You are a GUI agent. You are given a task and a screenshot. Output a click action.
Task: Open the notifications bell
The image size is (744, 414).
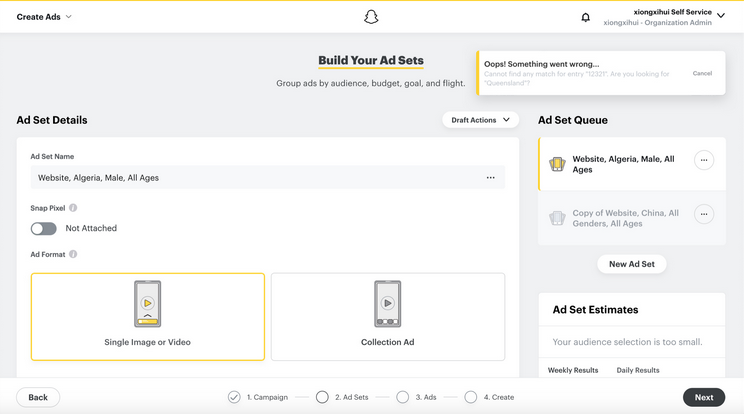[x=586, y=17]
